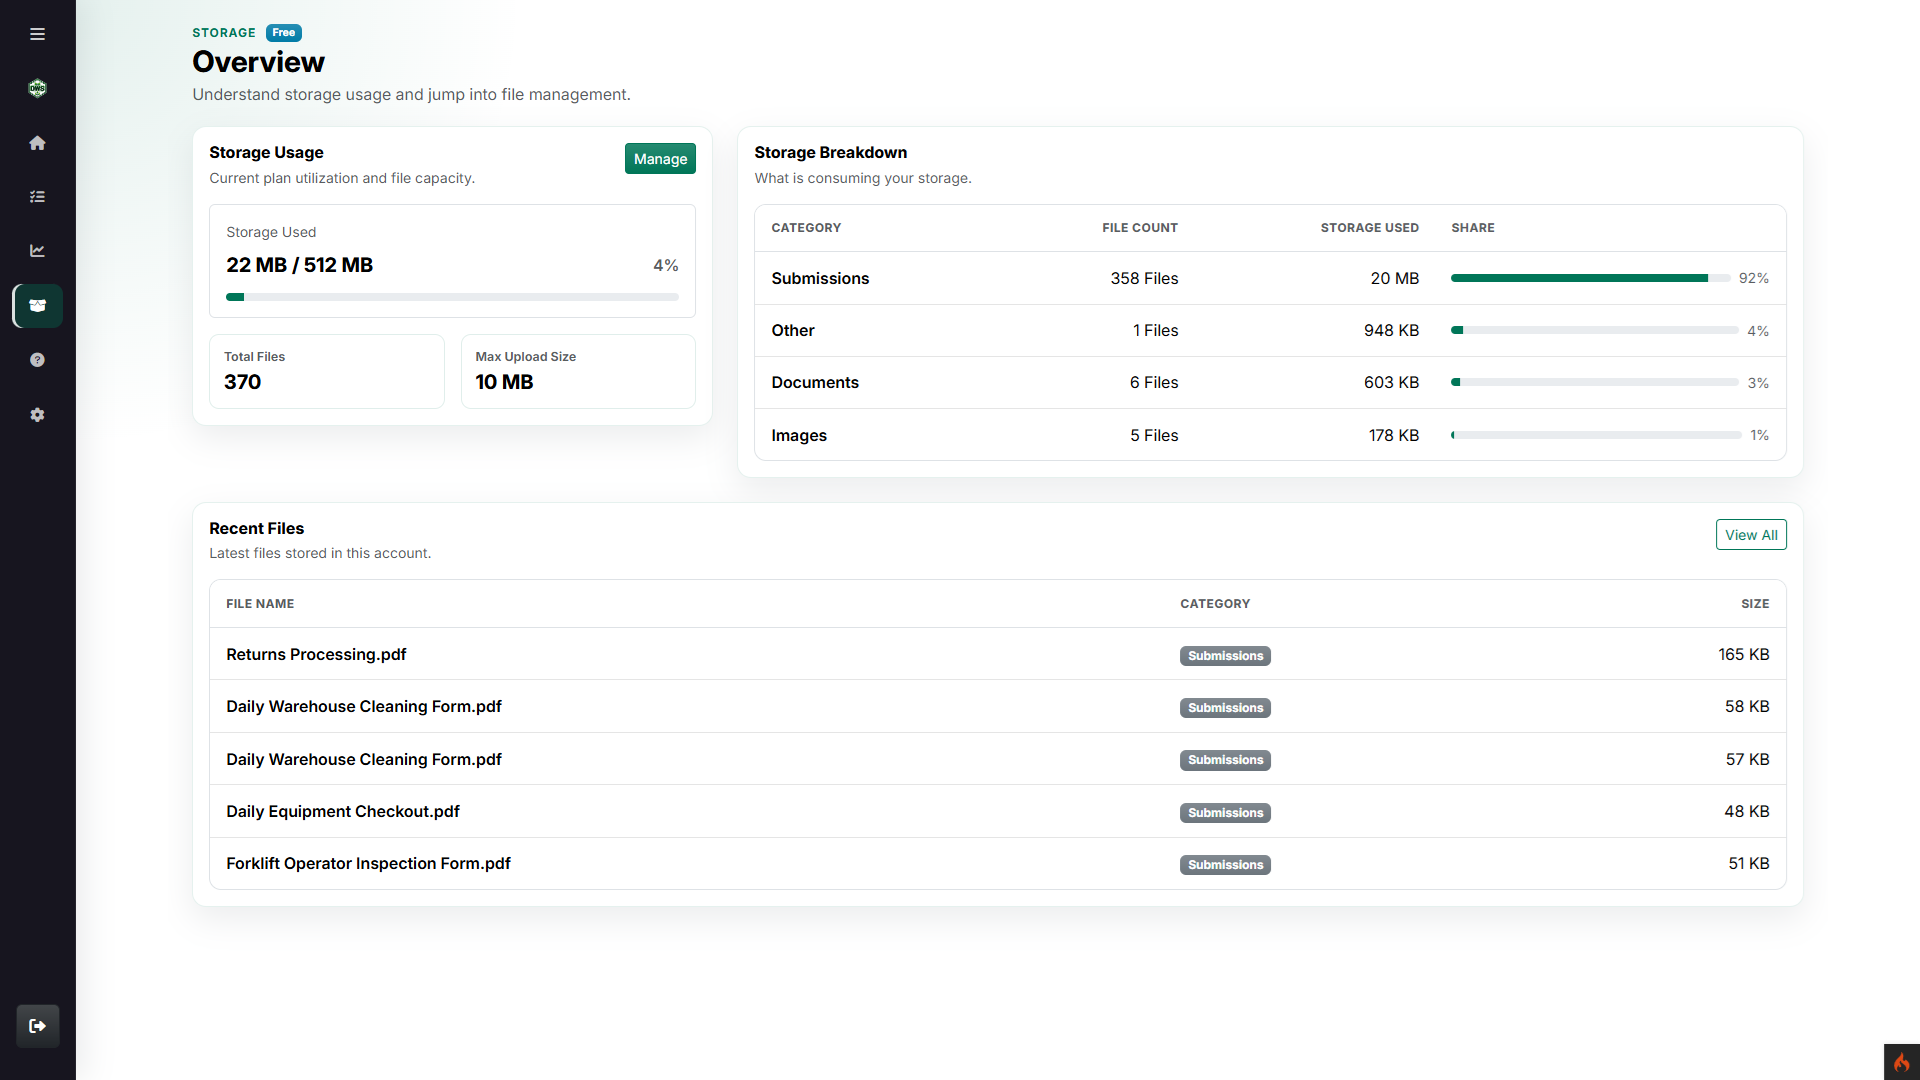Click the 48 KB size cell
The image size is (1920, 1080).
tap(1747, 811)
